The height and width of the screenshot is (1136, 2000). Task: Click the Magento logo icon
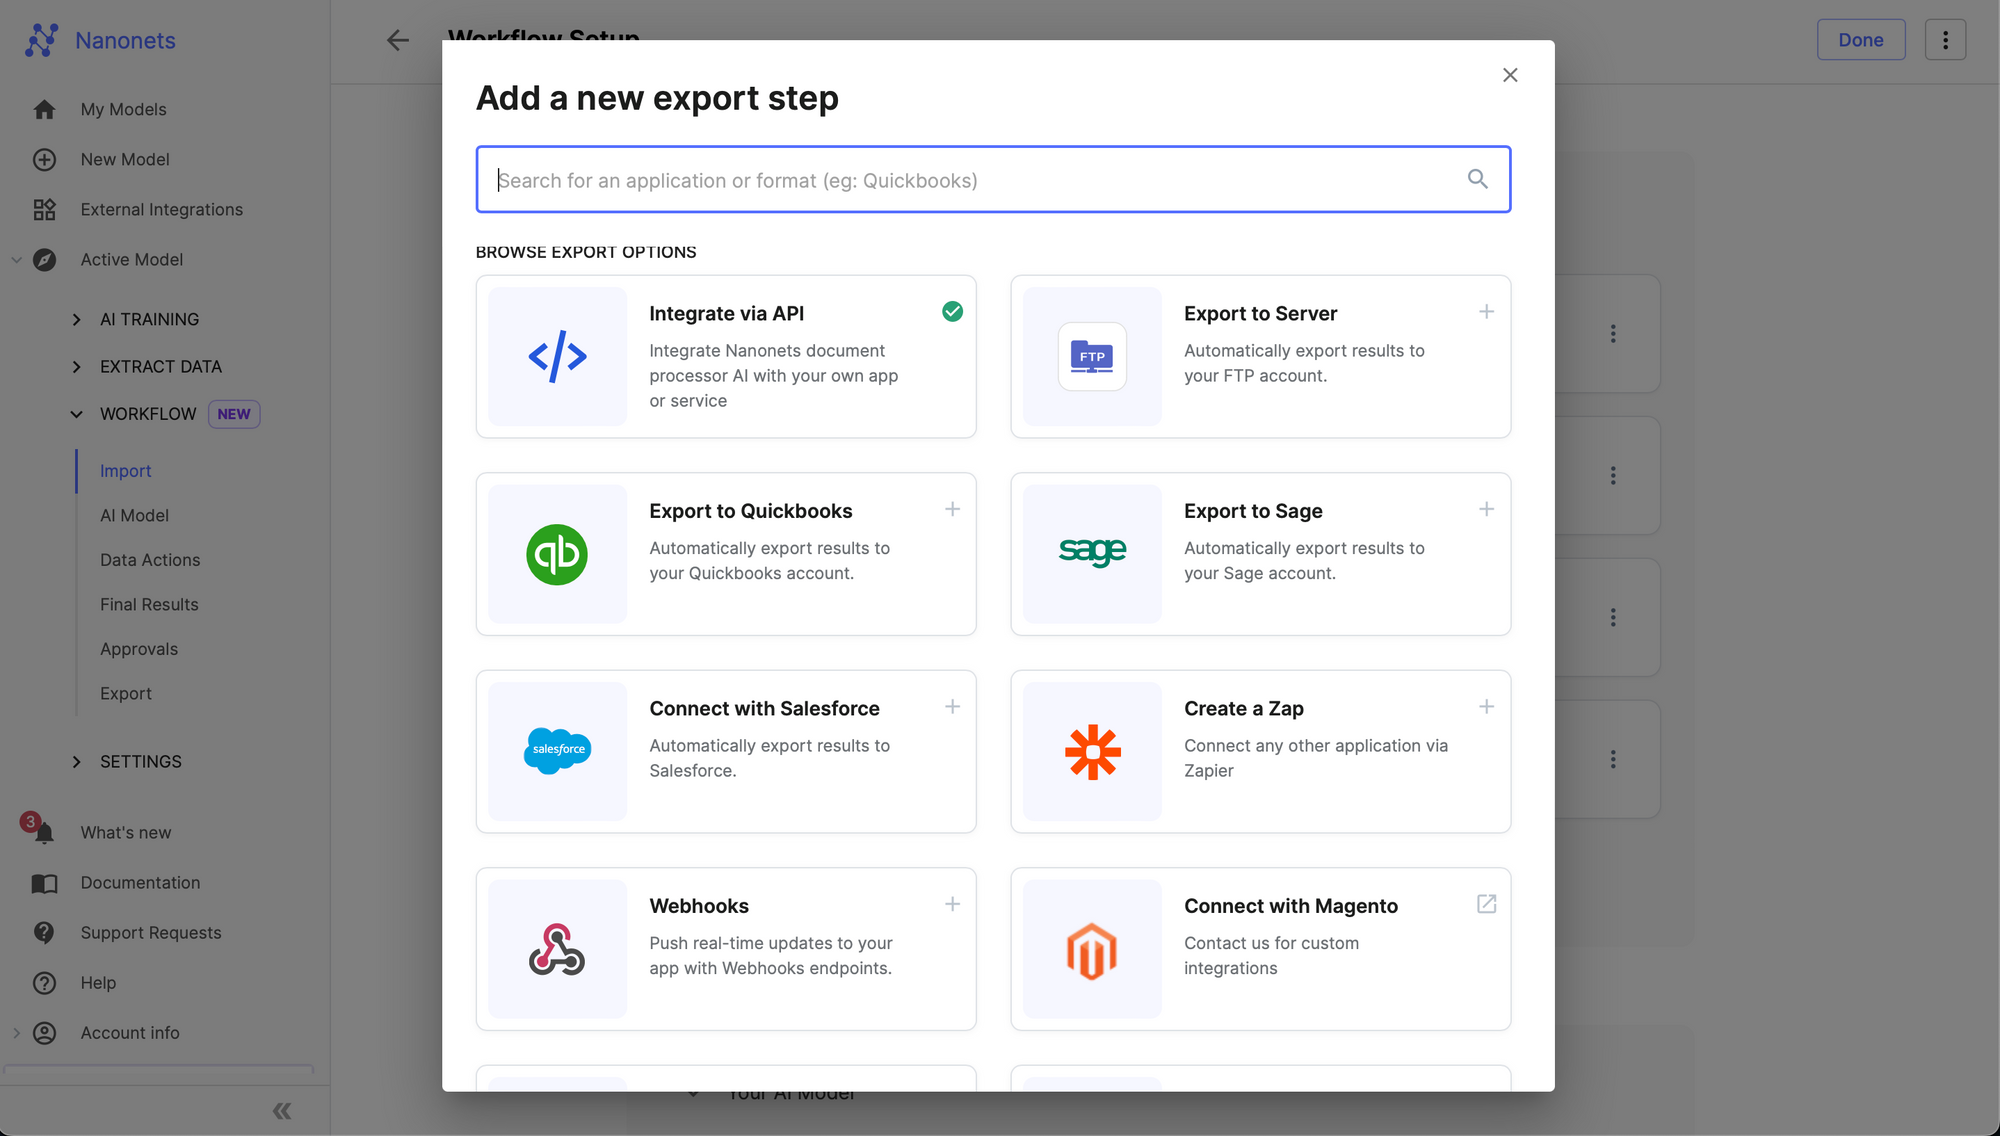coord(1092,950)
